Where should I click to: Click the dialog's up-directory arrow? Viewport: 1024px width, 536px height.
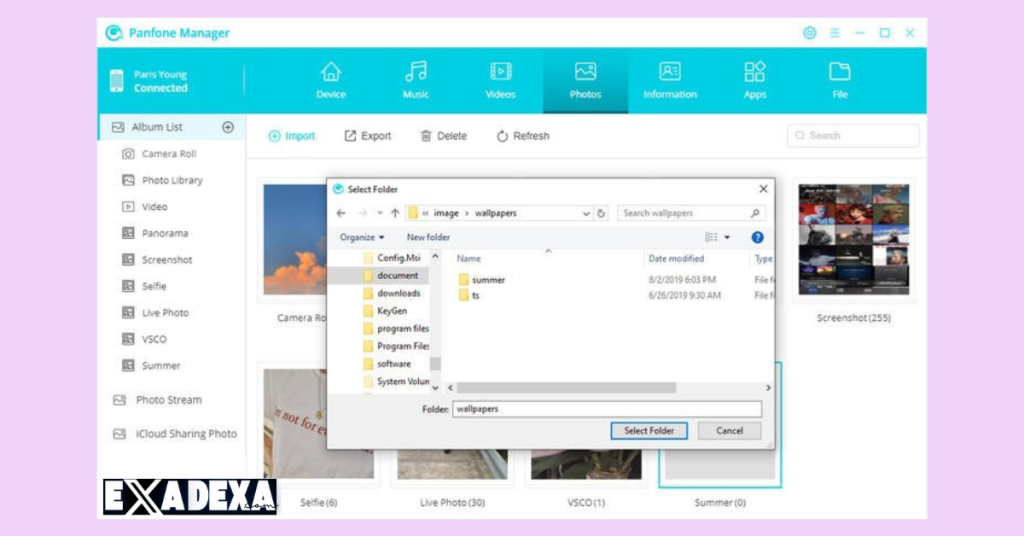pyautogui.click(x=395, y=213)
